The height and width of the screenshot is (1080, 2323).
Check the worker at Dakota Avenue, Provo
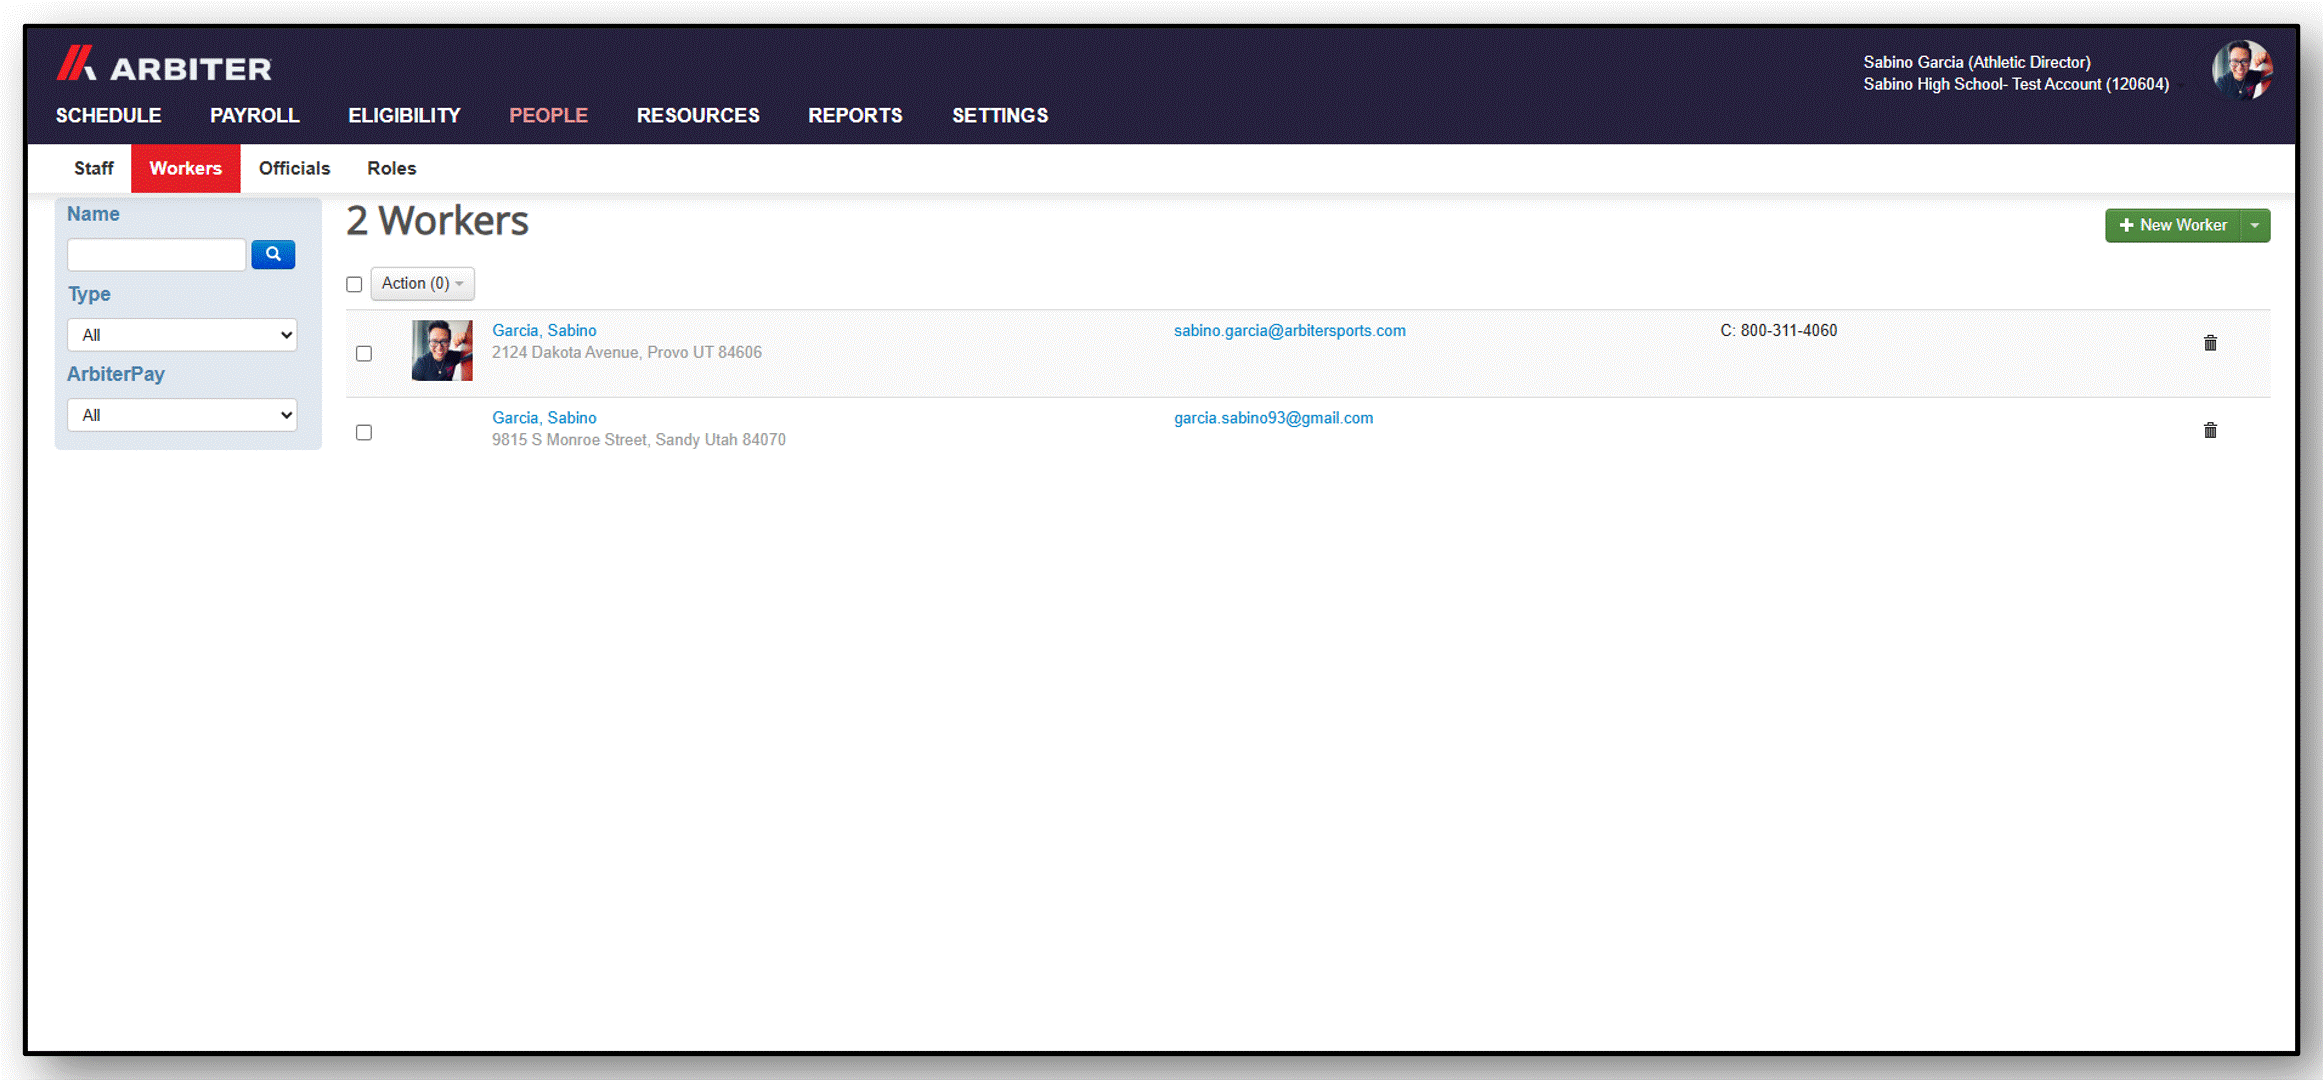coord(364,353)
